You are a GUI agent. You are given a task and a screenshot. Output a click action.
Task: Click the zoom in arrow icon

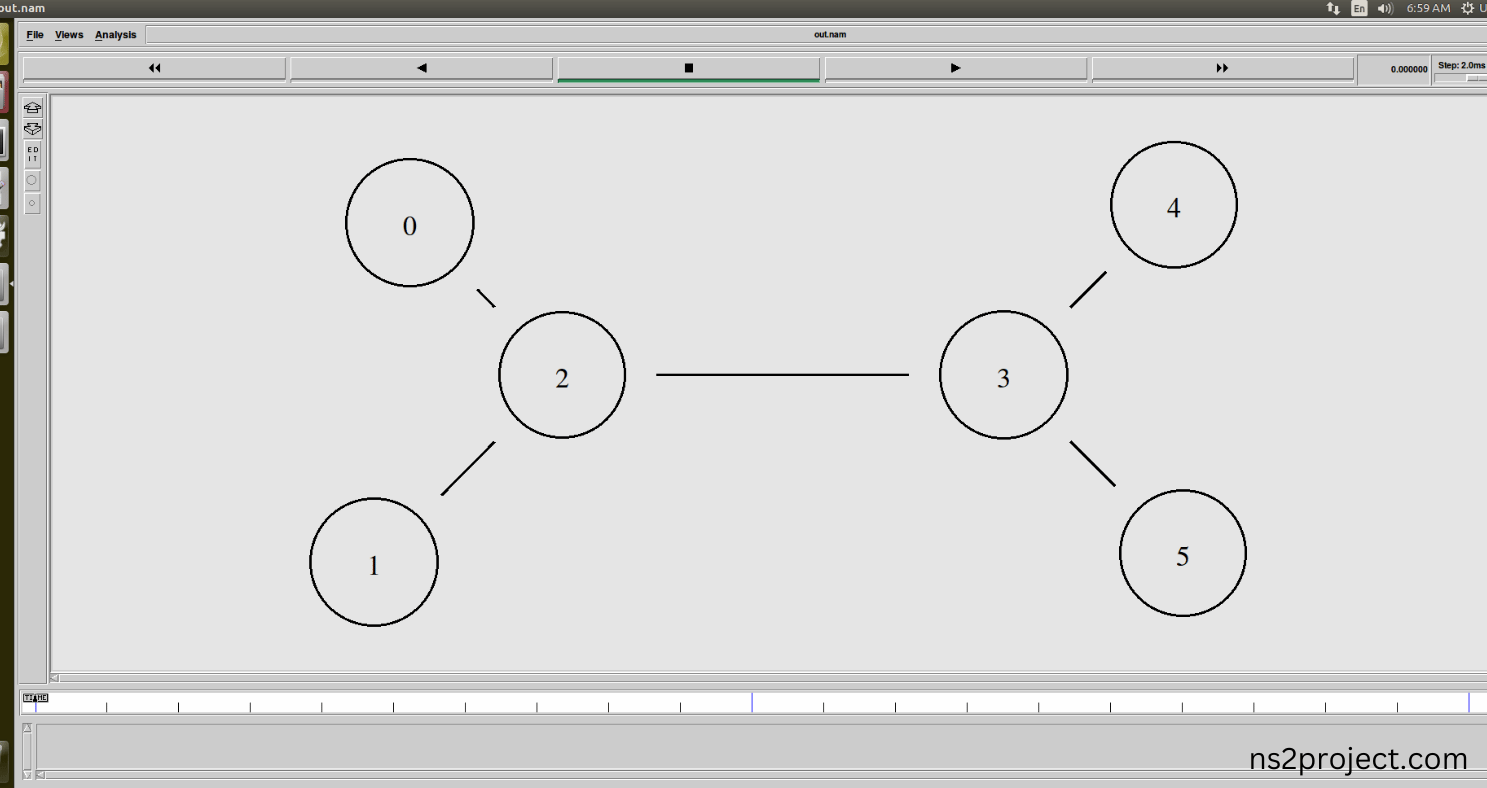[x=32, y=108]
